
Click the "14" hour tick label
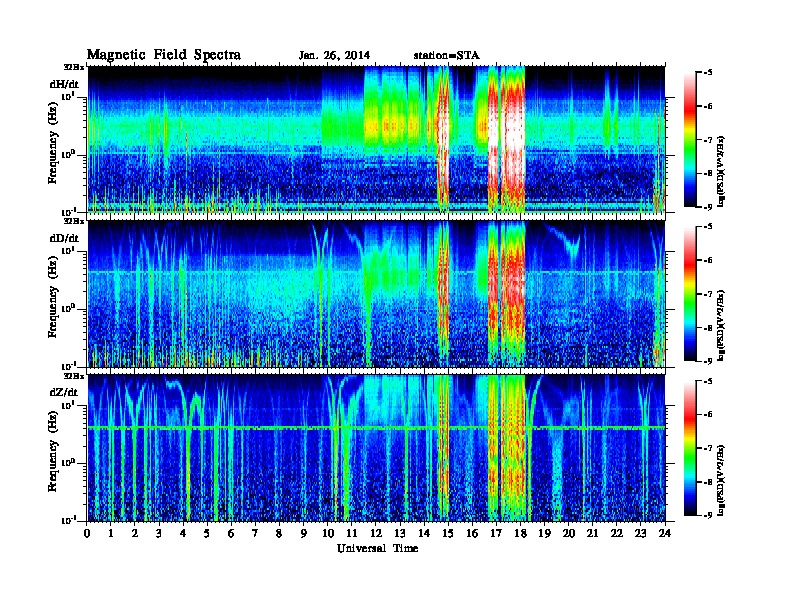424,534
